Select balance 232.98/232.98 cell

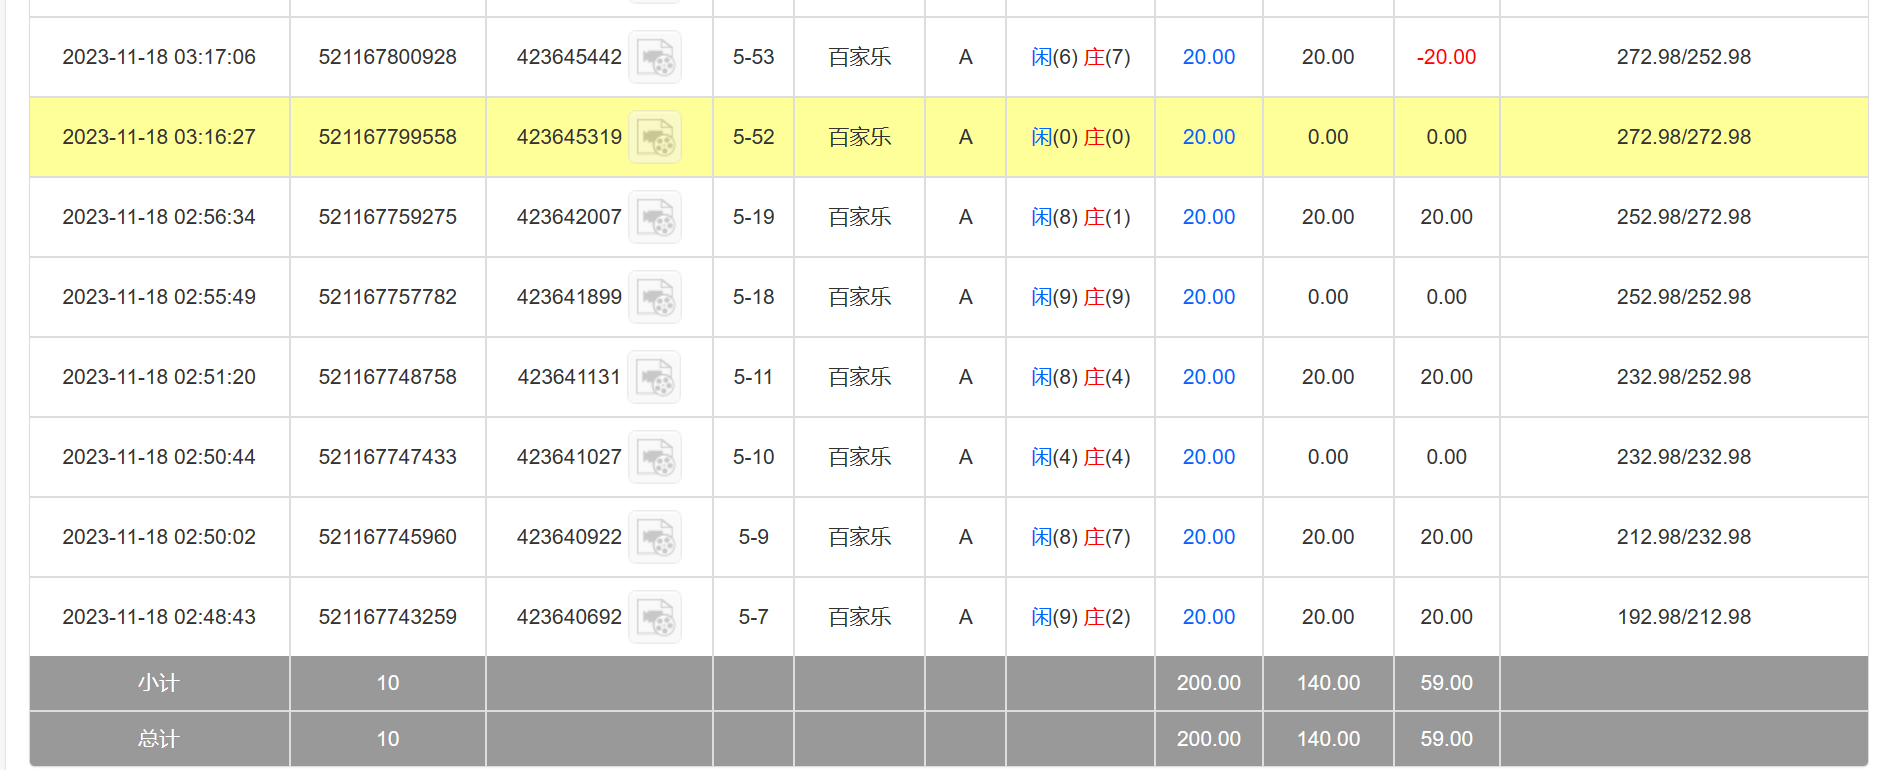pyautogui.click(x=1683, y=457)
